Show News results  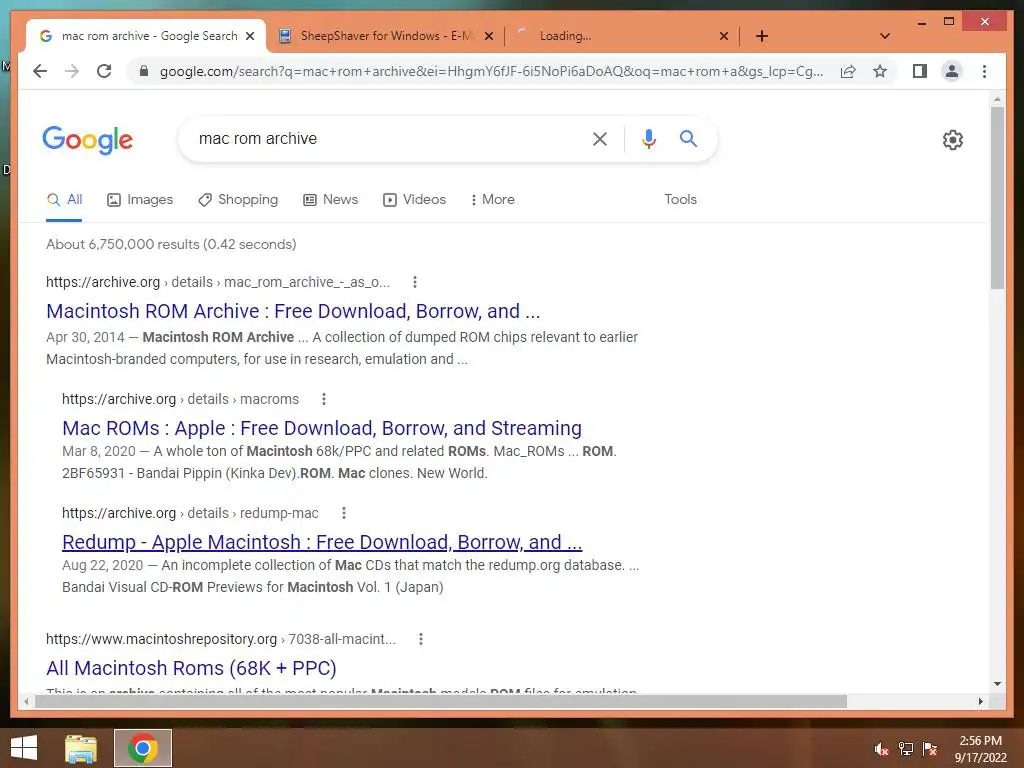tap(330, 199)
